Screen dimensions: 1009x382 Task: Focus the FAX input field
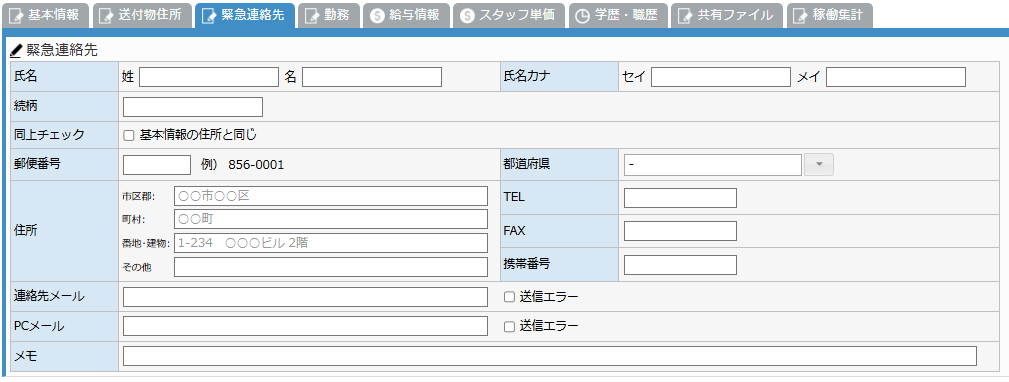click(x=680, y=231)
